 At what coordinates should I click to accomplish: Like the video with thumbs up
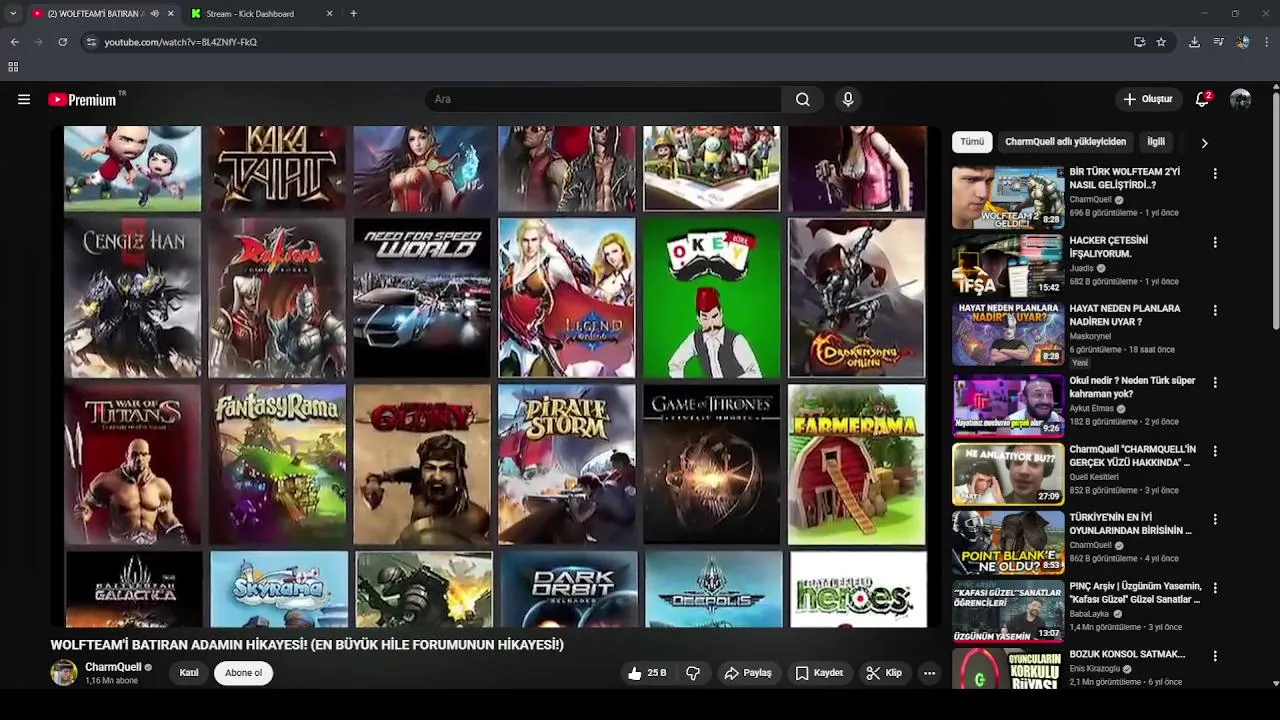click(646, 673)
